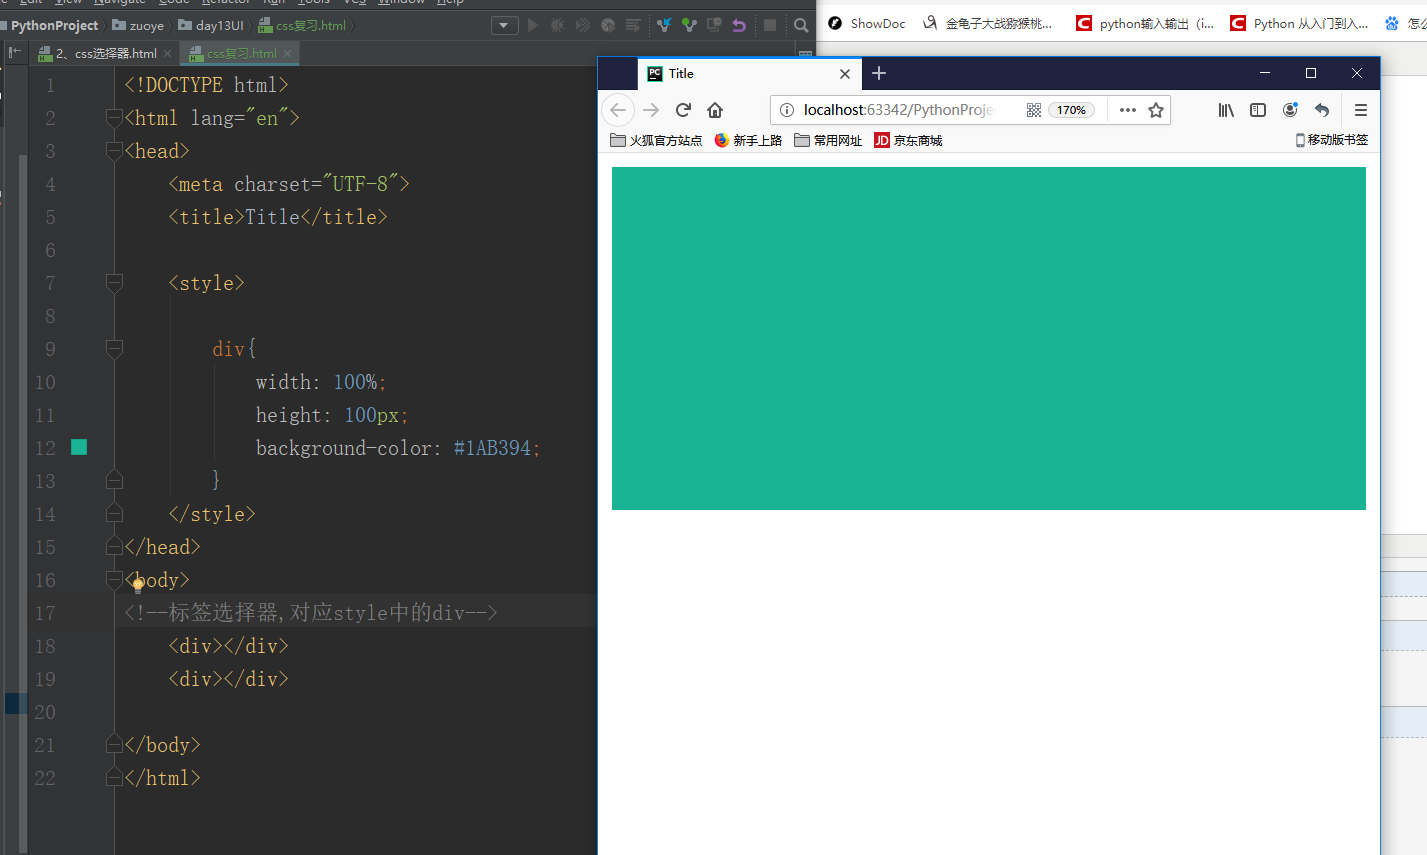1427x855 pixels.
Task: Click the Run with Coverage icon
Action: point(583,25)
